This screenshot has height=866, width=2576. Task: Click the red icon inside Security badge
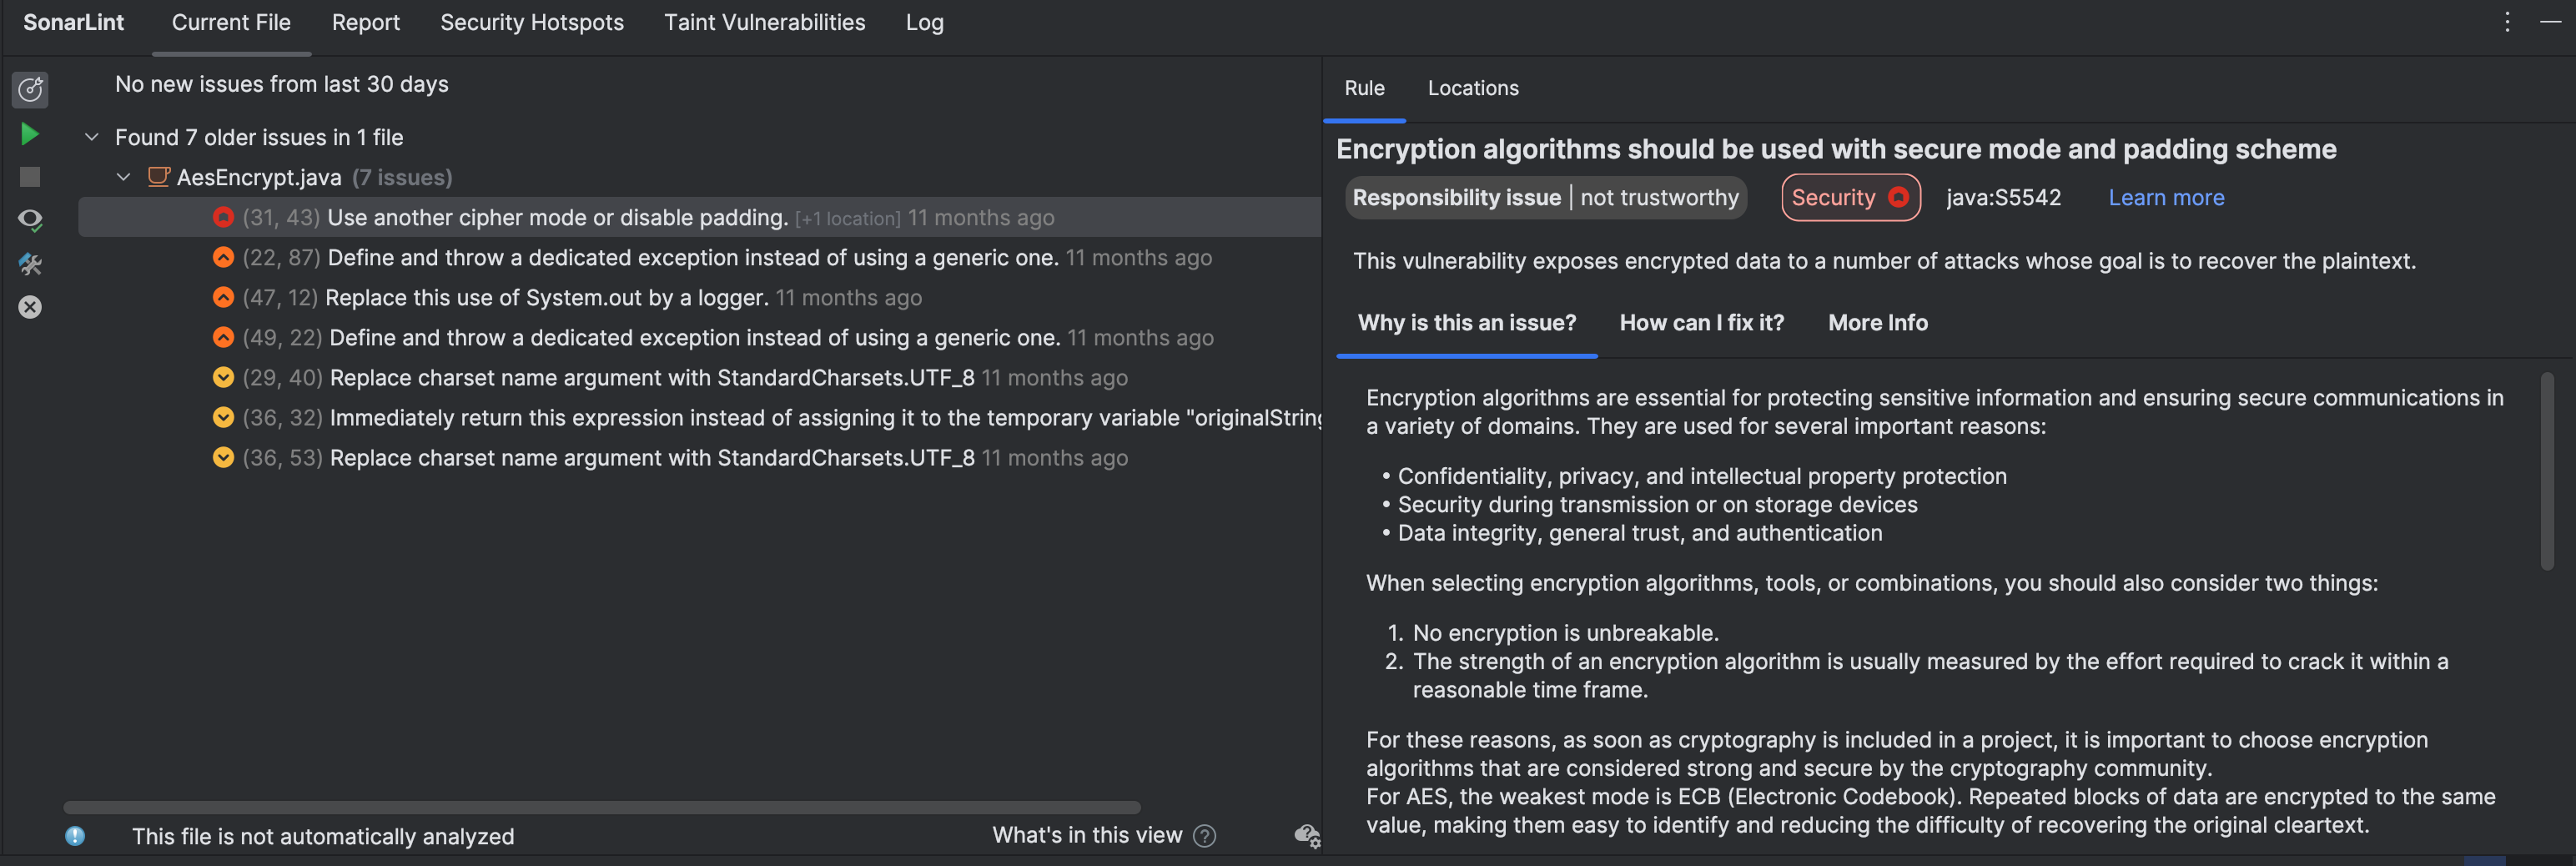click(1897, 198)
